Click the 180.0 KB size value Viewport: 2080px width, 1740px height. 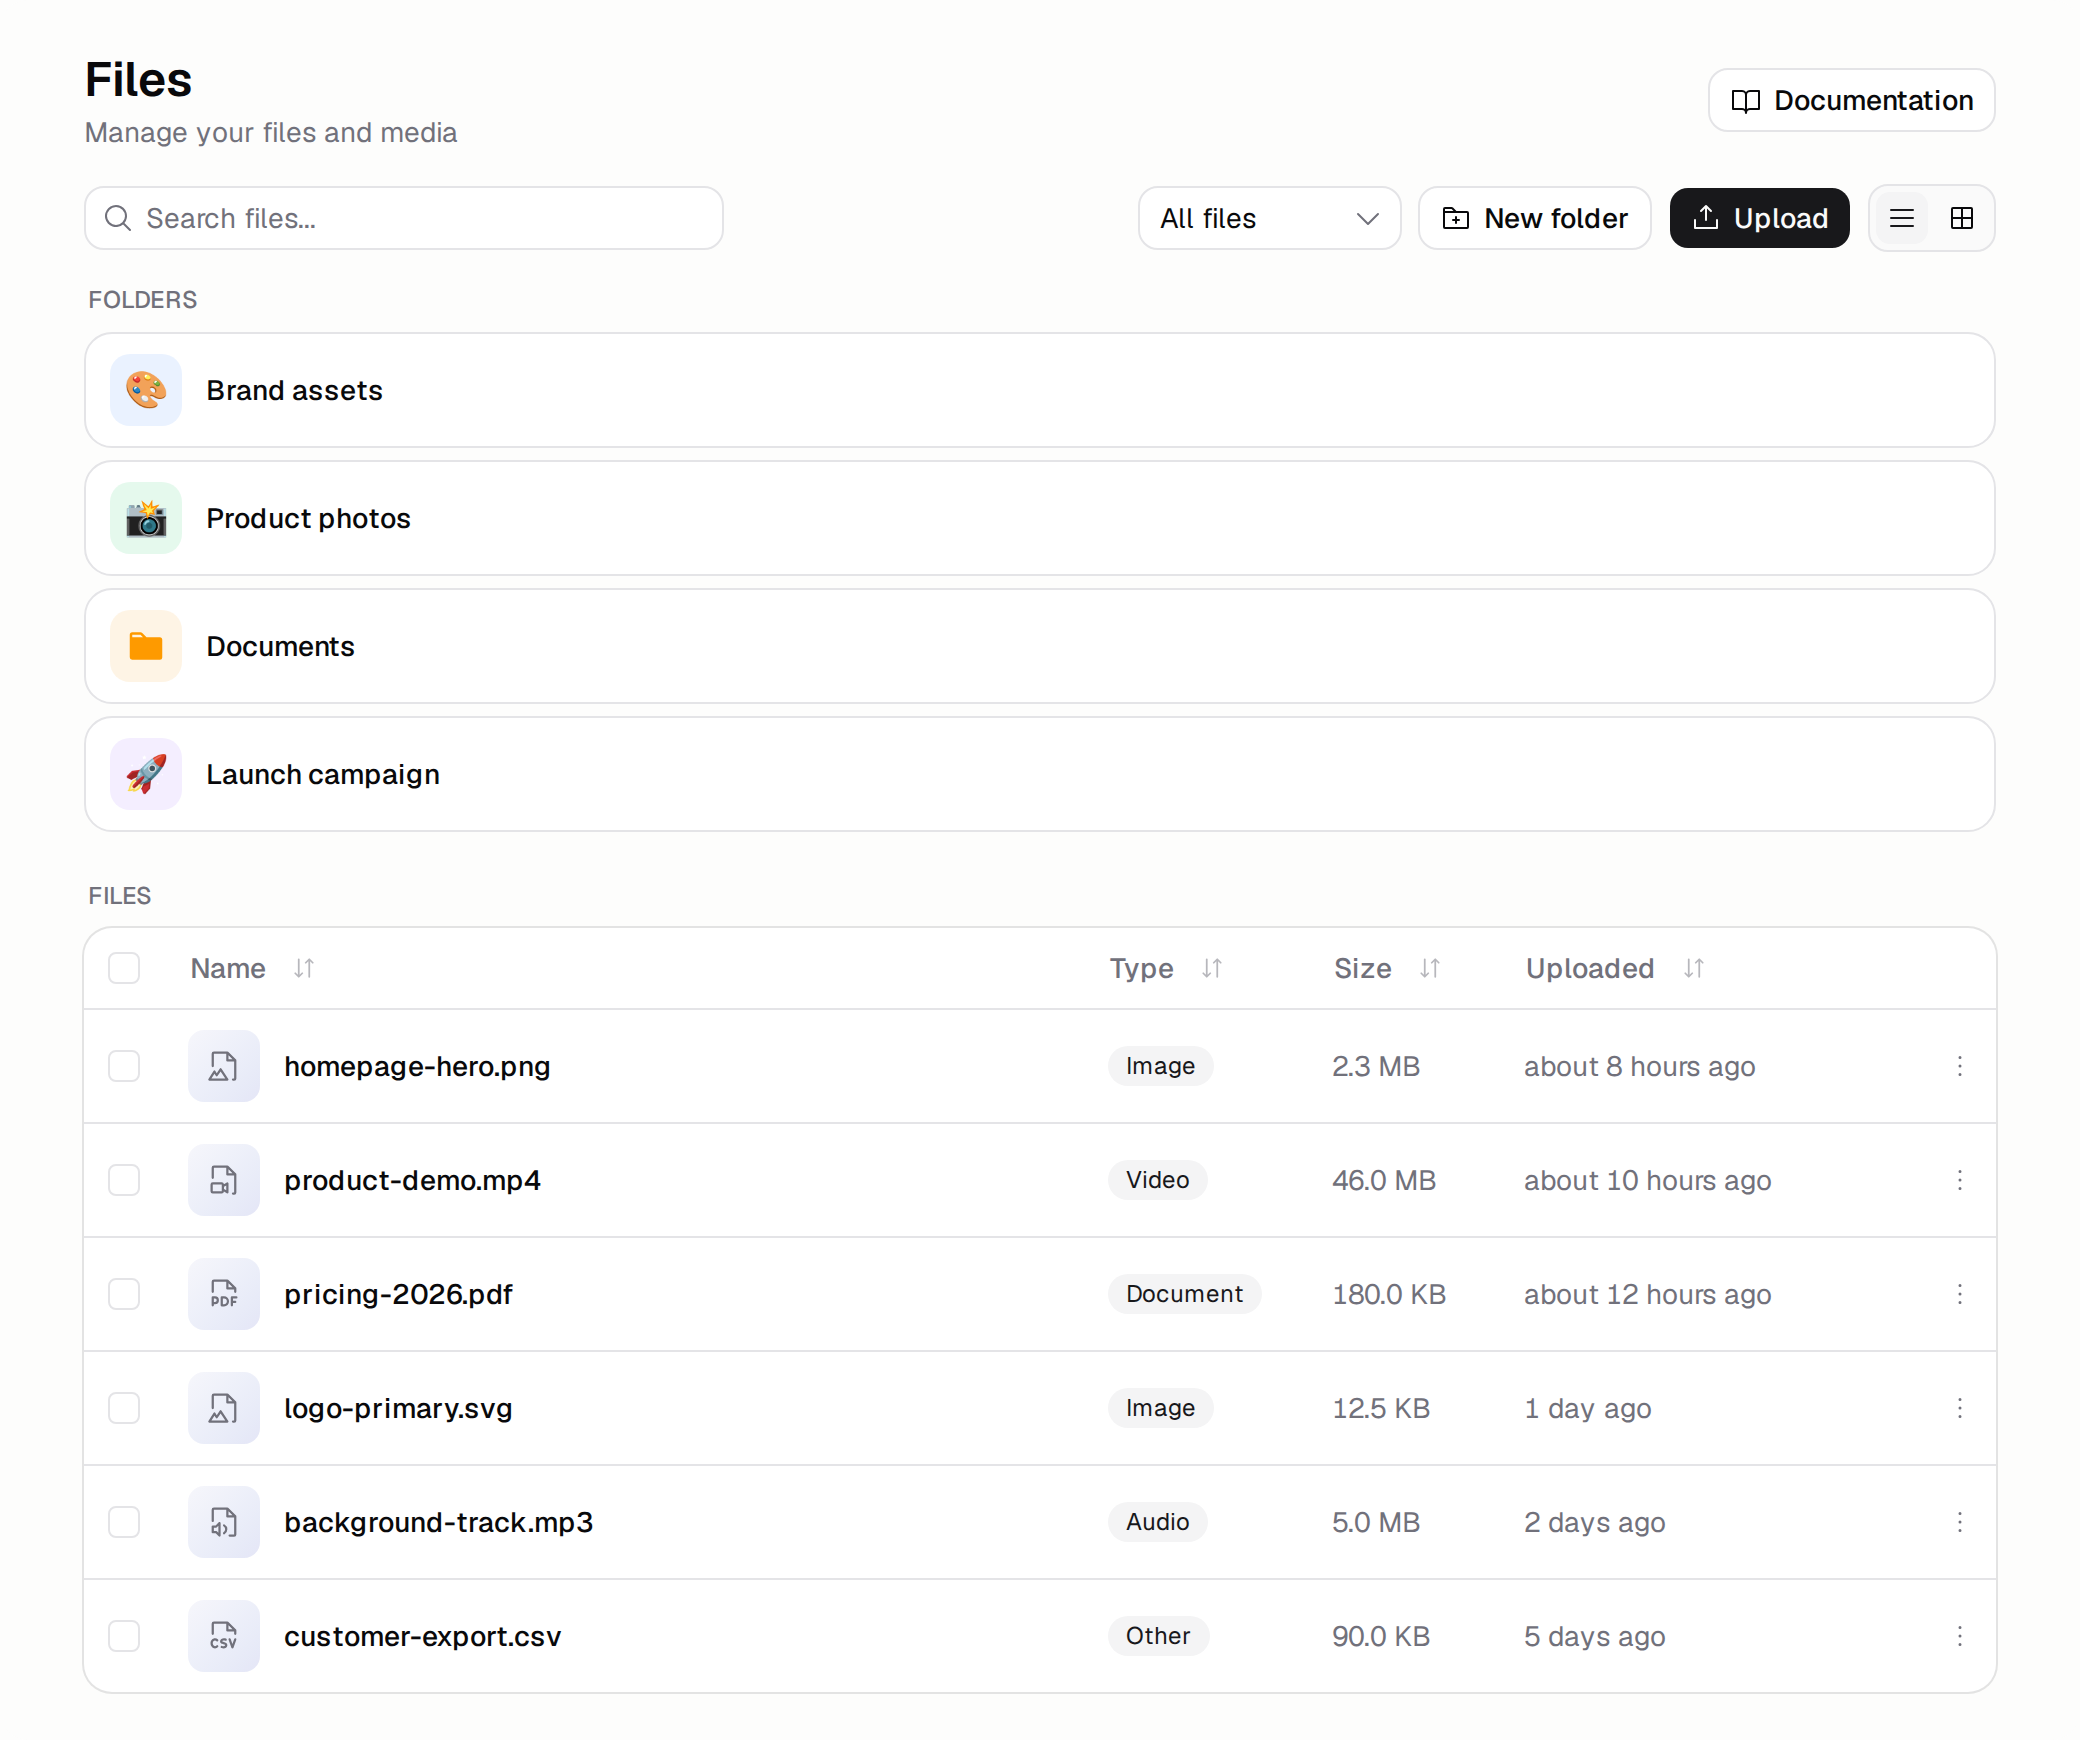coord(1389,1294)
